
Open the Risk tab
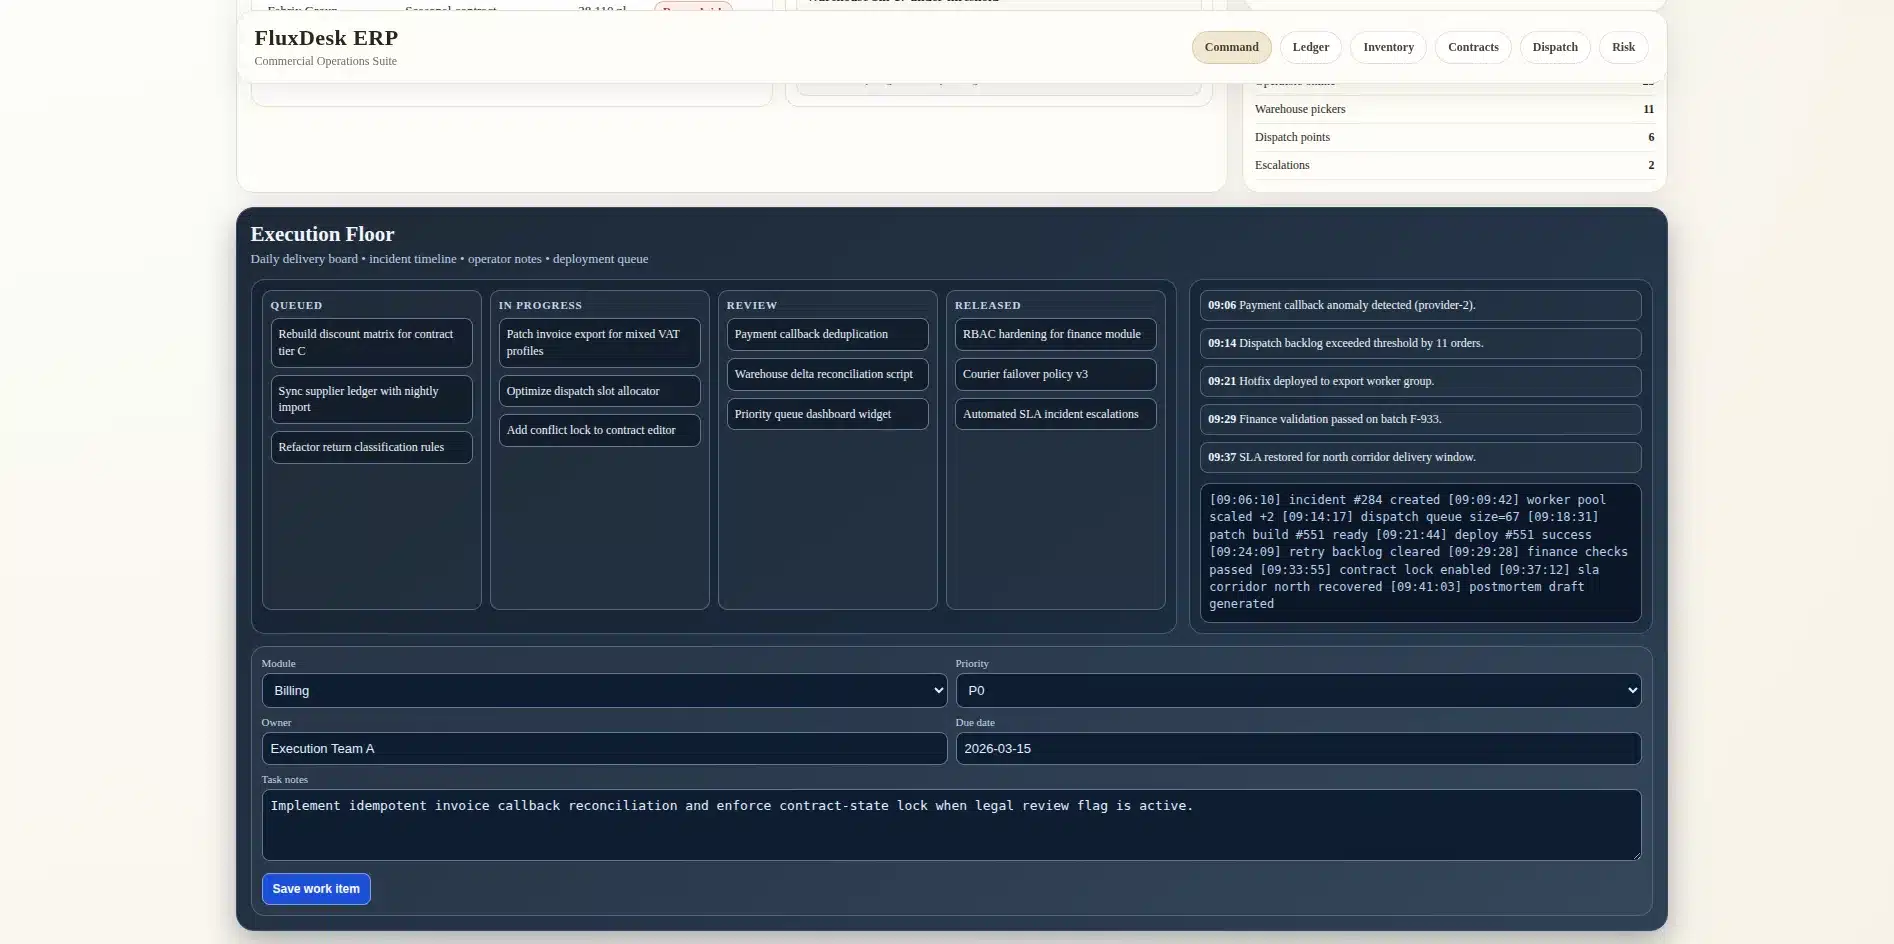point(1623,47)
